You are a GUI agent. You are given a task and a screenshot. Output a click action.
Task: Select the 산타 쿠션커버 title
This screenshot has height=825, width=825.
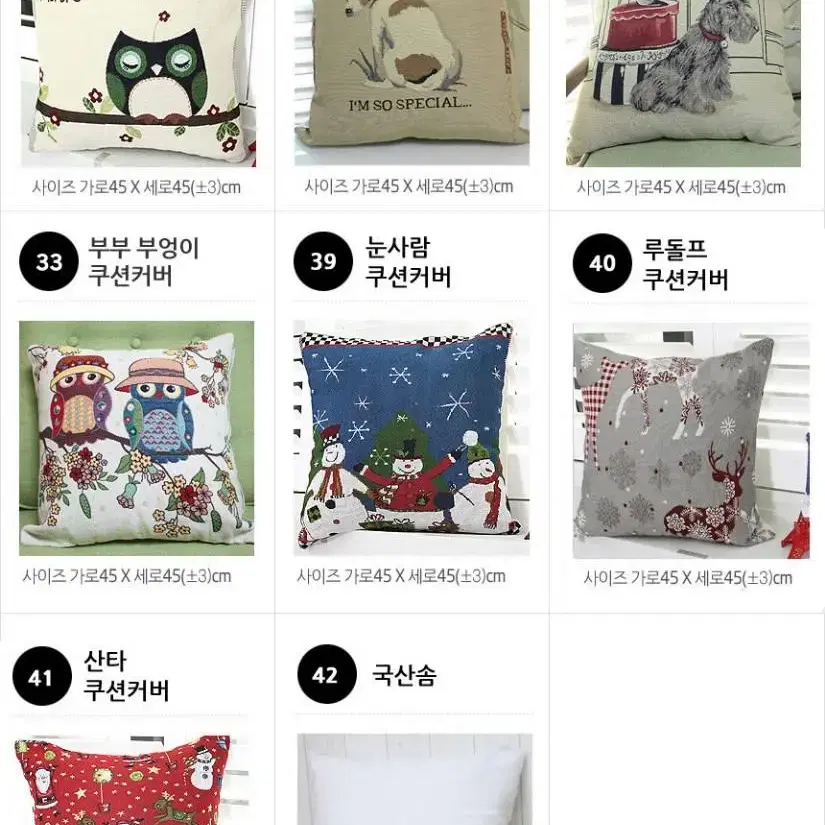pyautogui.click(x=126, y=676)
